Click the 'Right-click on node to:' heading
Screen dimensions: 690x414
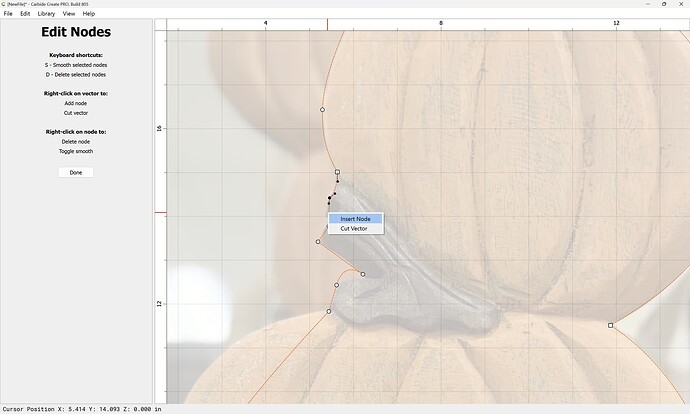coord(76,132)
